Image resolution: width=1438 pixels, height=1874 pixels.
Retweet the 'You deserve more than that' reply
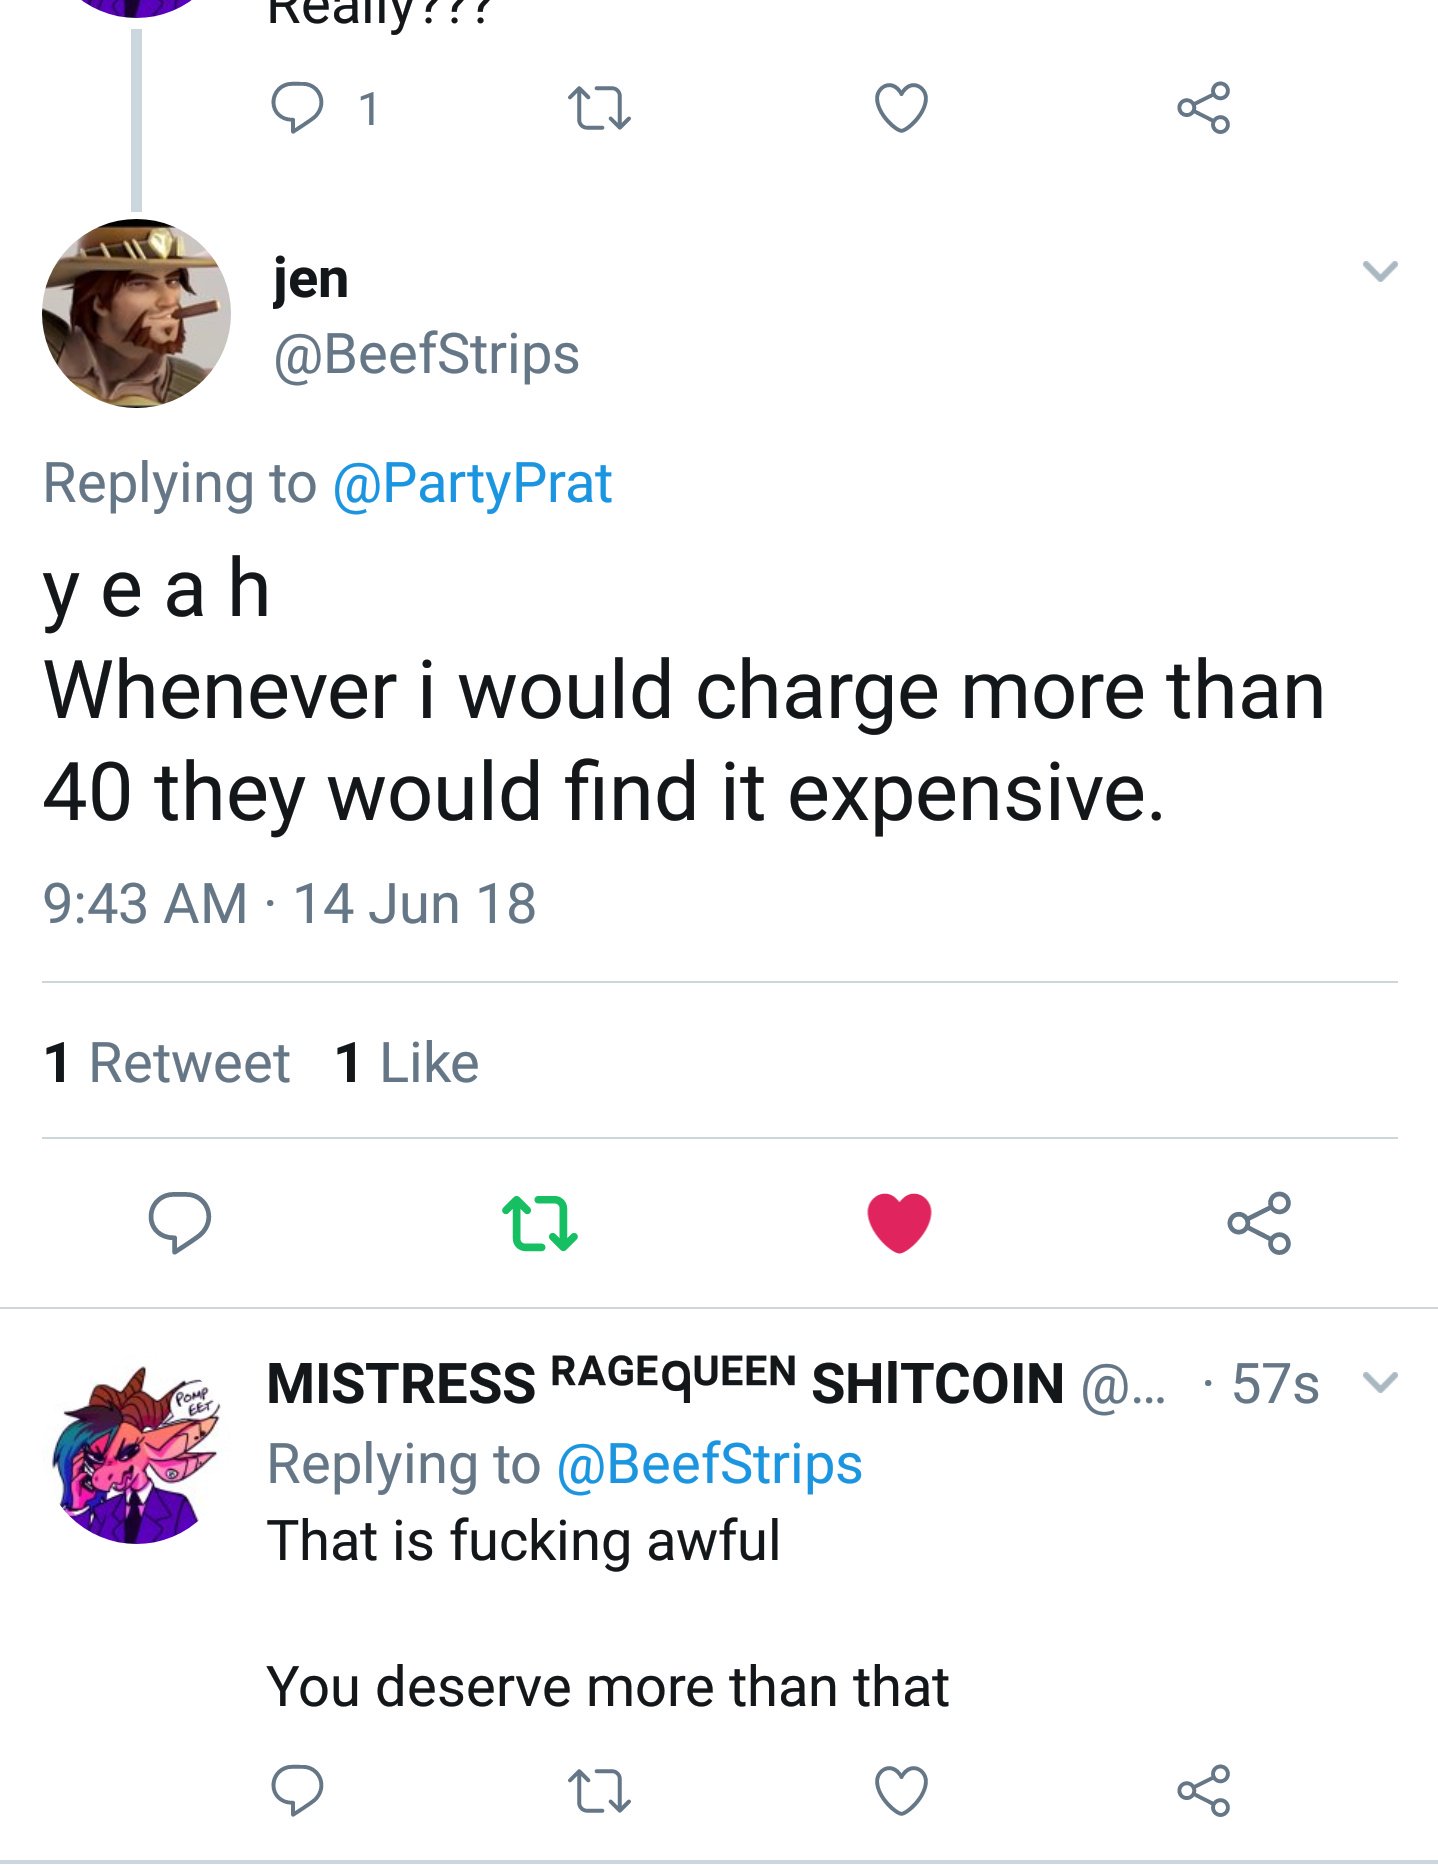[x=599, y=1790]
